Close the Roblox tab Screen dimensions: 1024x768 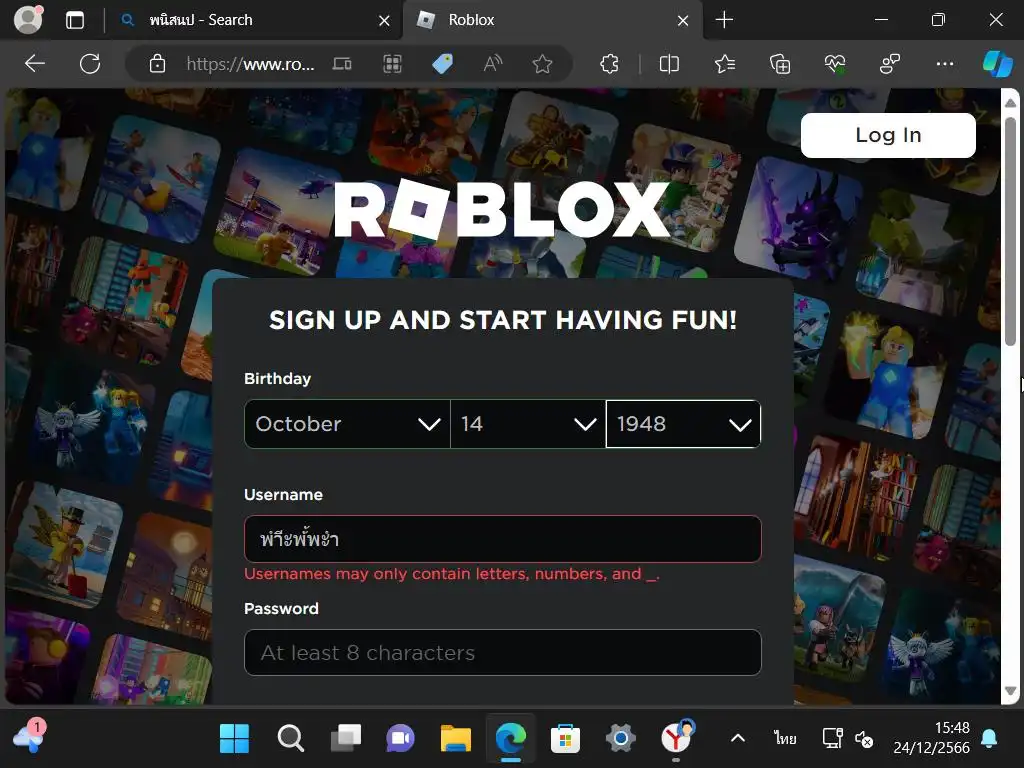(683, 21)
